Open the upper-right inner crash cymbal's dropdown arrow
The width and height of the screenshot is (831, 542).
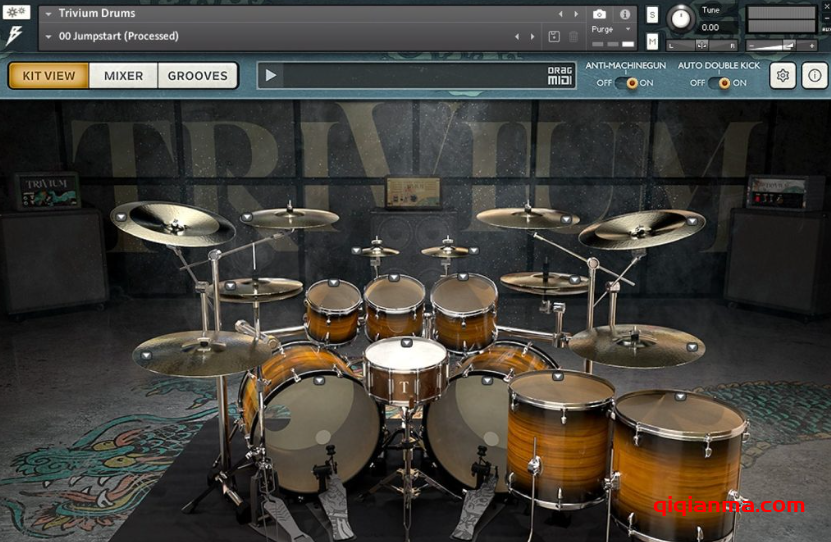566,219
